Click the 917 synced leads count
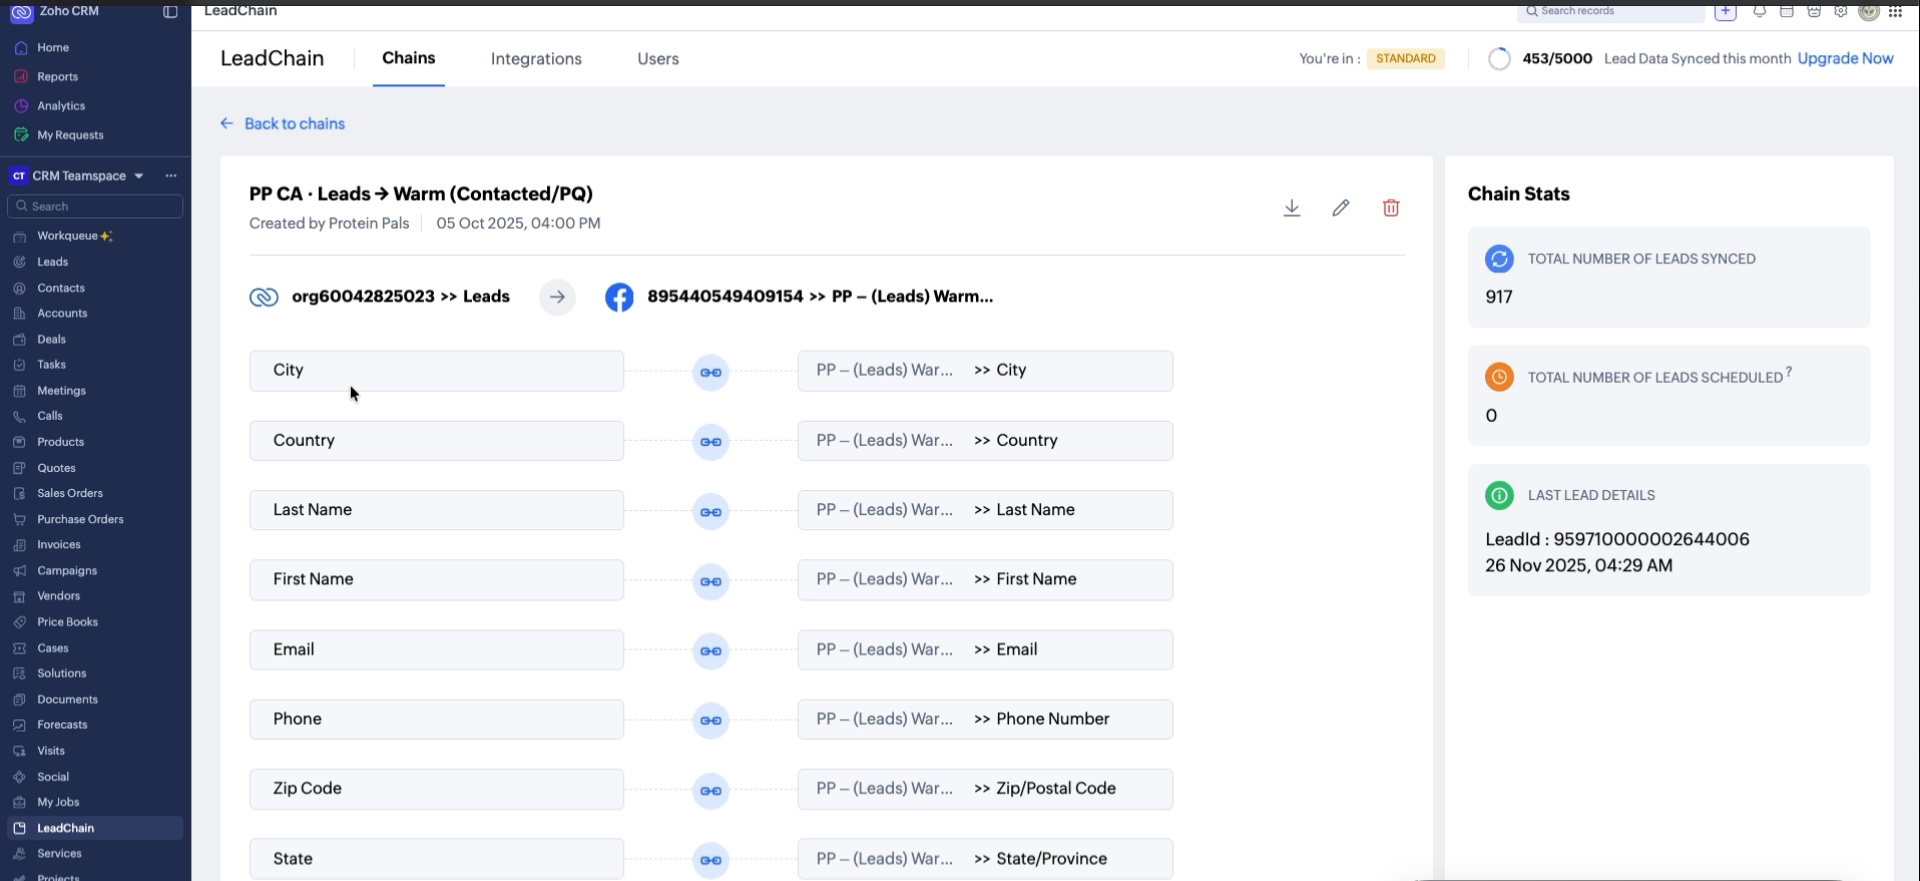 (x=1499, y=297)
